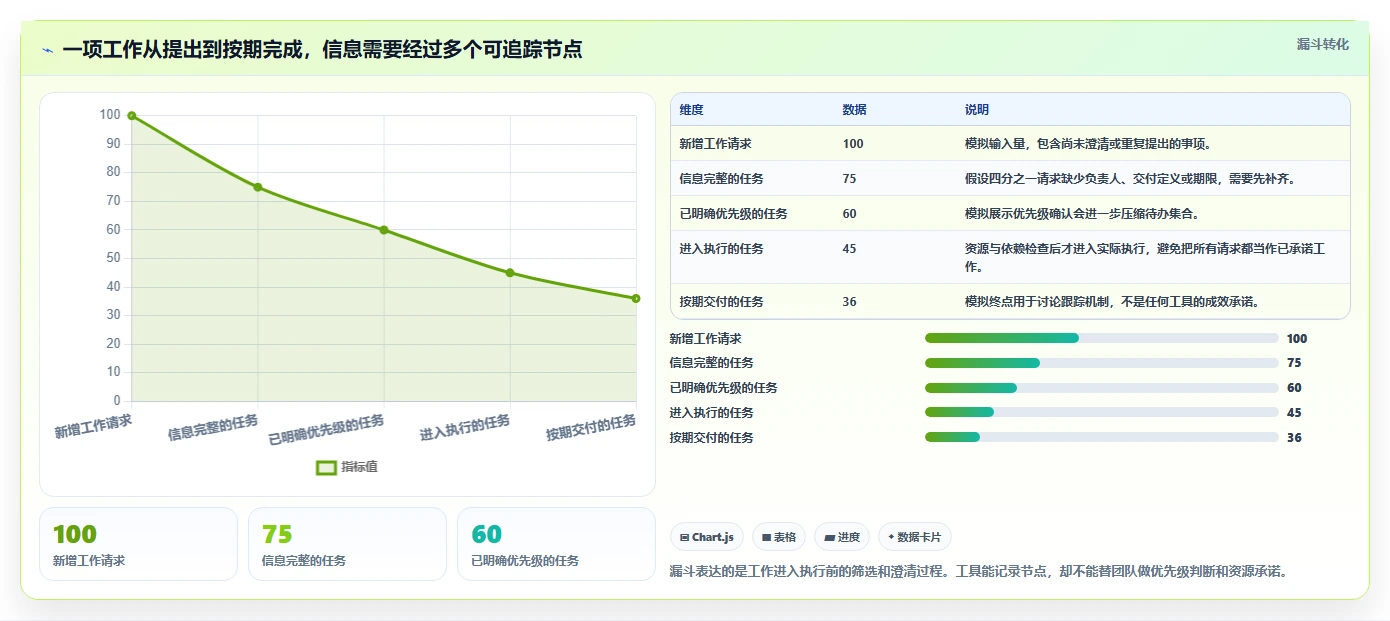Click the progress value 100 label
This screenshot has height=621, width=1390.
1297,339
